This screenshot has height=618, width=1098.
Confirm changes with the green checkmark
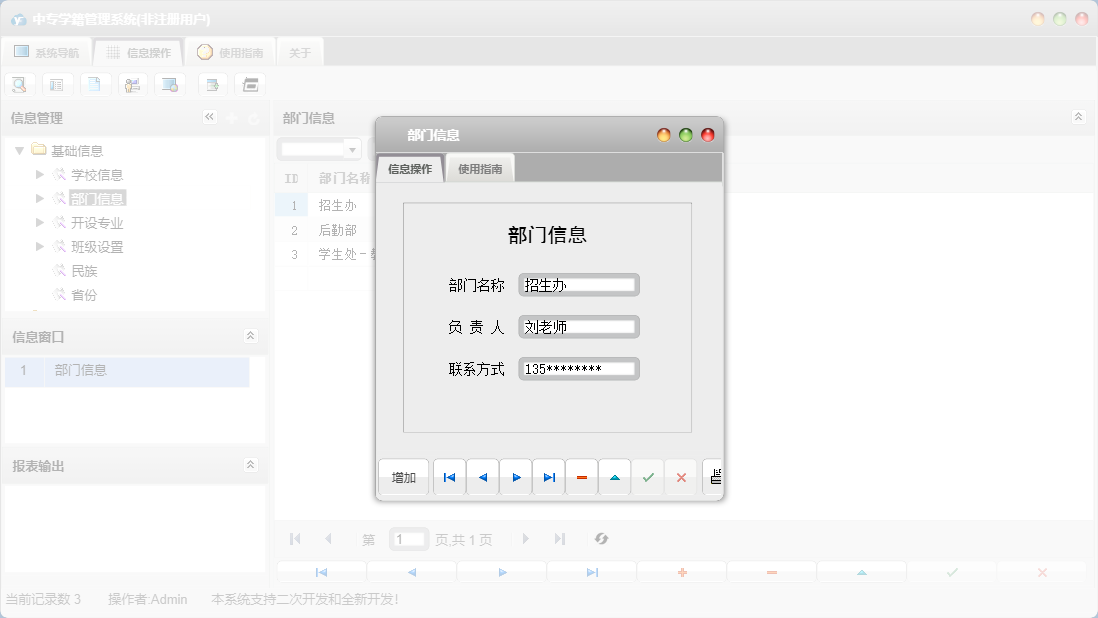[x=647, y=477]
